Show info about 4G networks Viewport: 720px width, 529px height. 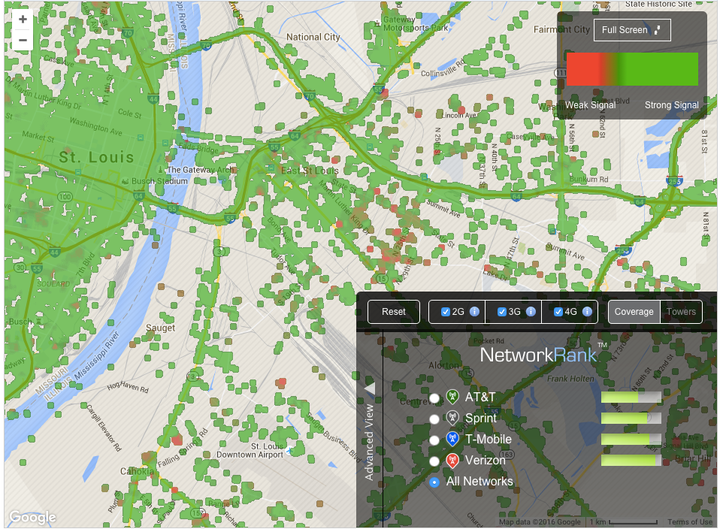pos(587,311)
